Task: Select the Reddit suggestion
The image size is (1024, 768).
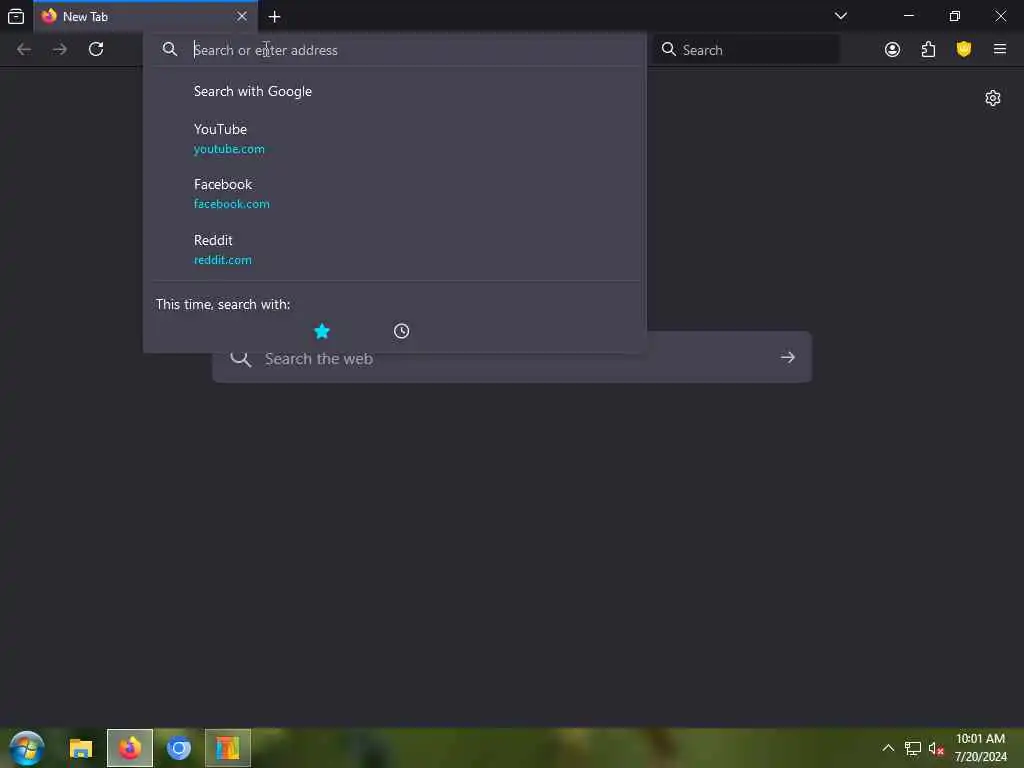Action: [394, 249]
